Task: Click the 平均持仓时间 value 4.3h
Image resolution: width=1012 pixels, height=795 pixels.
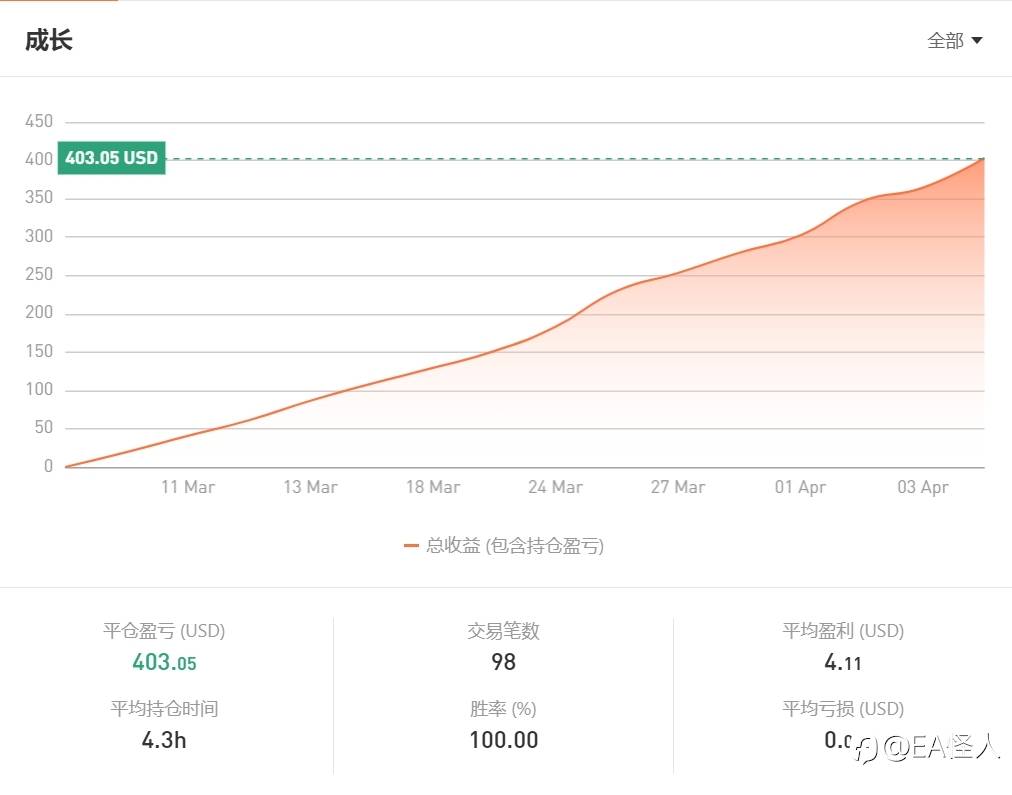Action: (164, 741)
